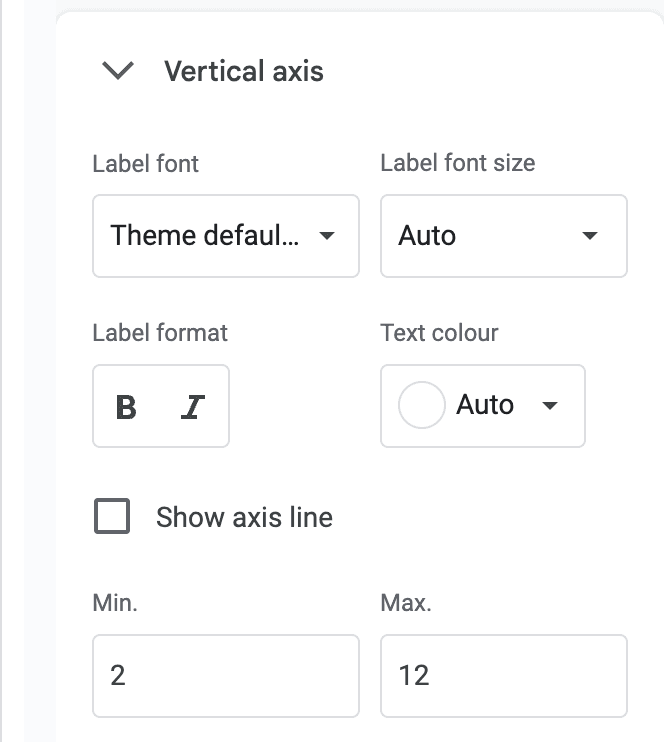Open the Label font size Auto dropdown
Image resolution: width=668 pixels, height=742 pixels.
click(503, 236)
